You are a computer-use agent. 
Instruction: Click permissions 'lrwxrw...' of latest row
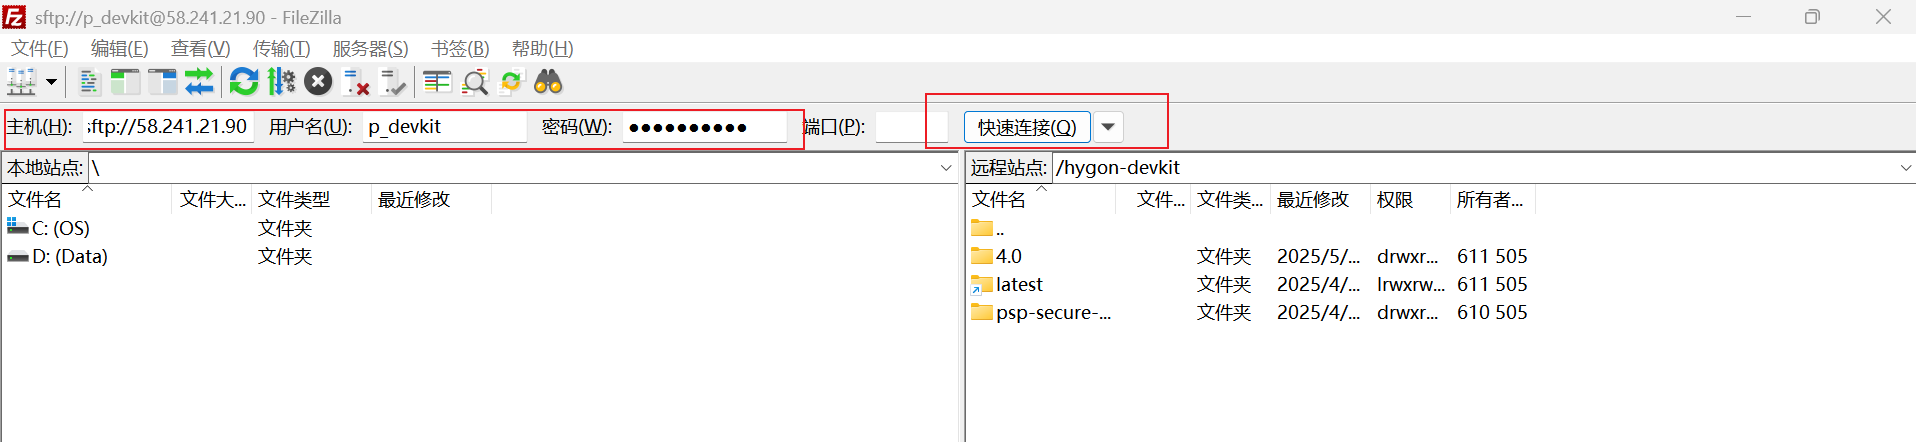pyautogui.click(x=1410, y=284)
